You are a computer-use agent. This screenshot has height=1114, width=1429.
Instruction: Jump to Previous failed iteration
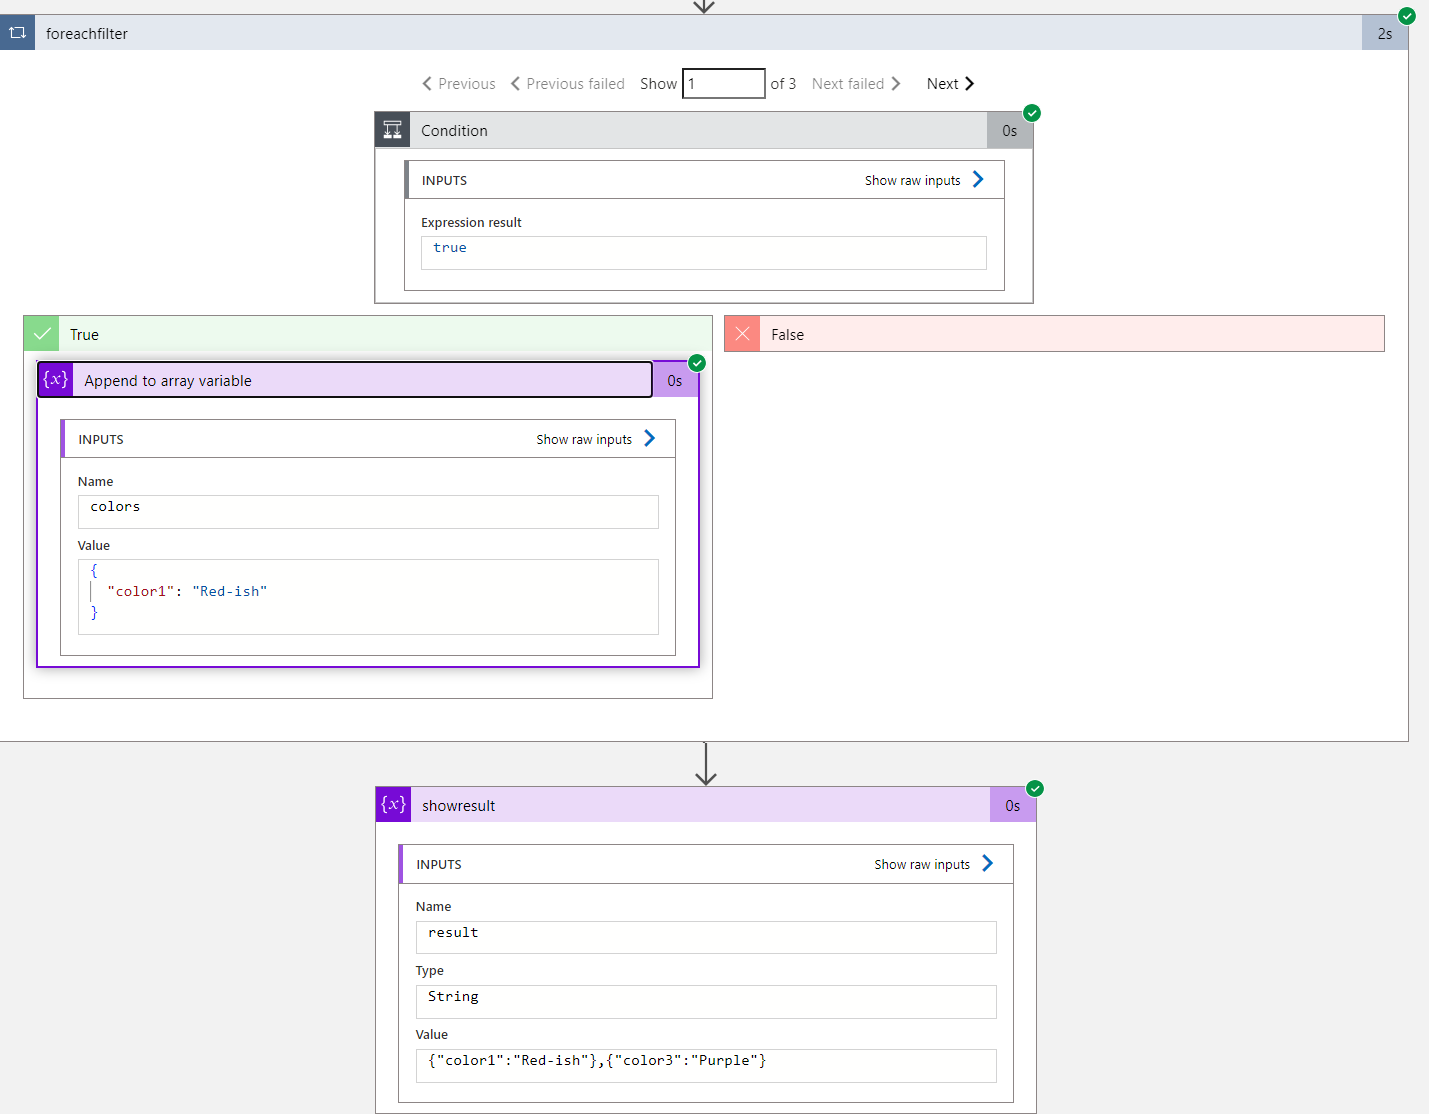[x=567, y=84]
